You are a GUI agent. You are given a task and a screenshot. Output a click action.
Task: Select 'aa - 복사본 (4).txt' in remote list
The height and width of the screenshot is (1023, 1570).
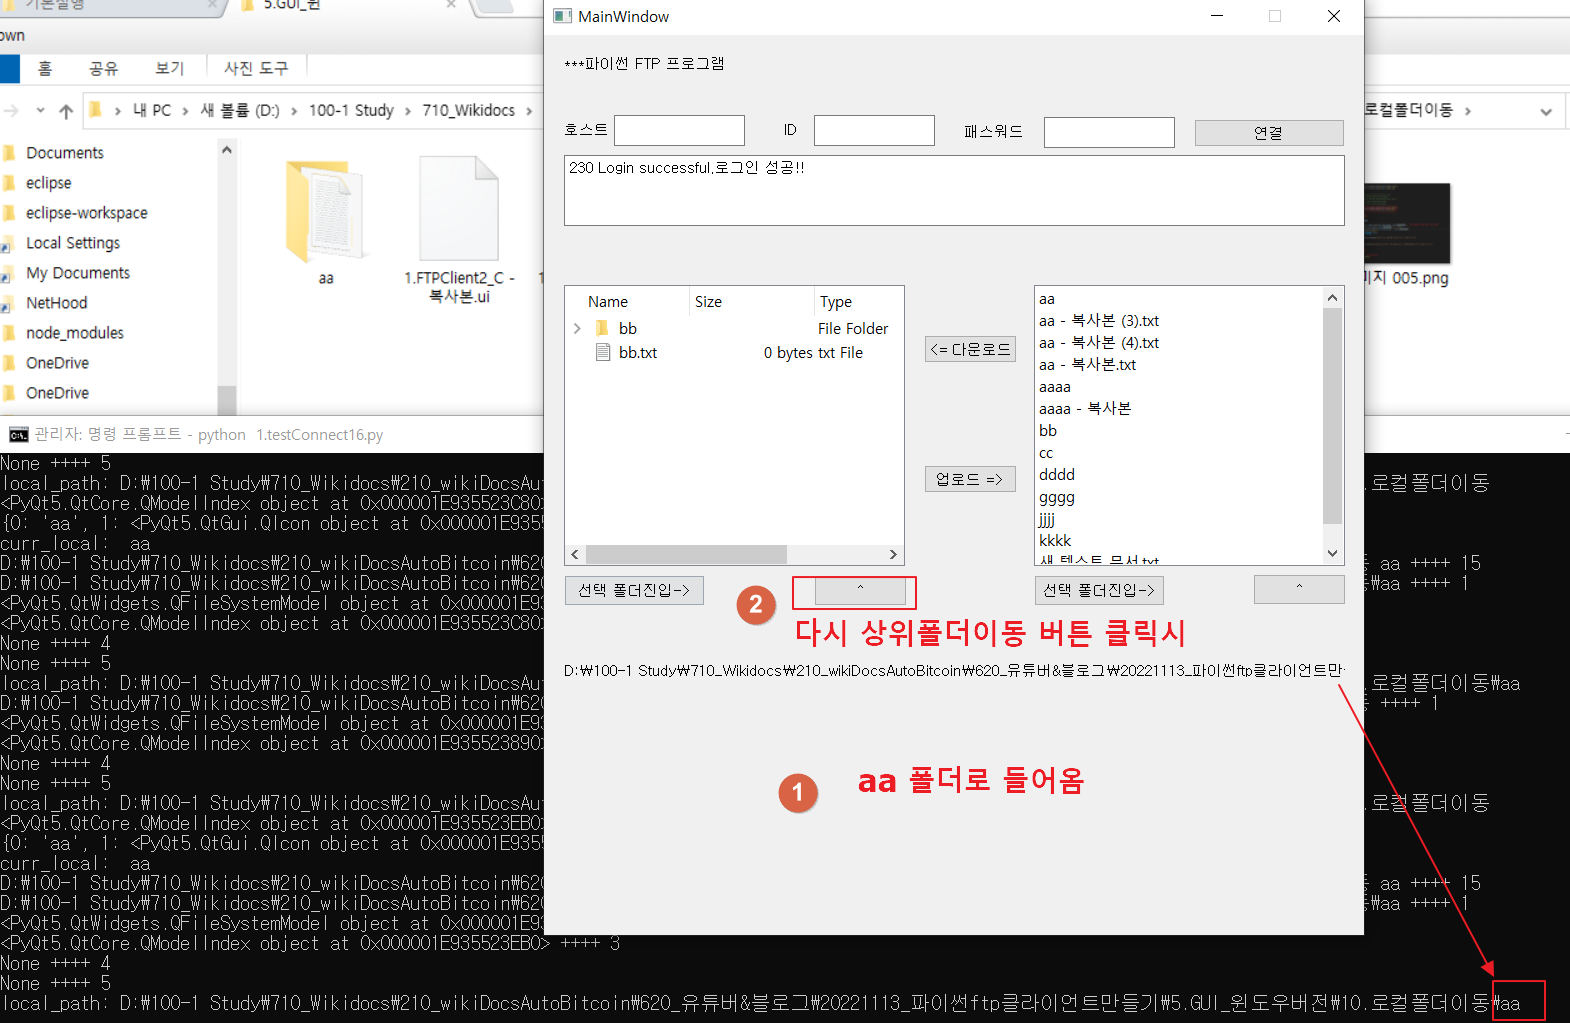point(1099,343)
